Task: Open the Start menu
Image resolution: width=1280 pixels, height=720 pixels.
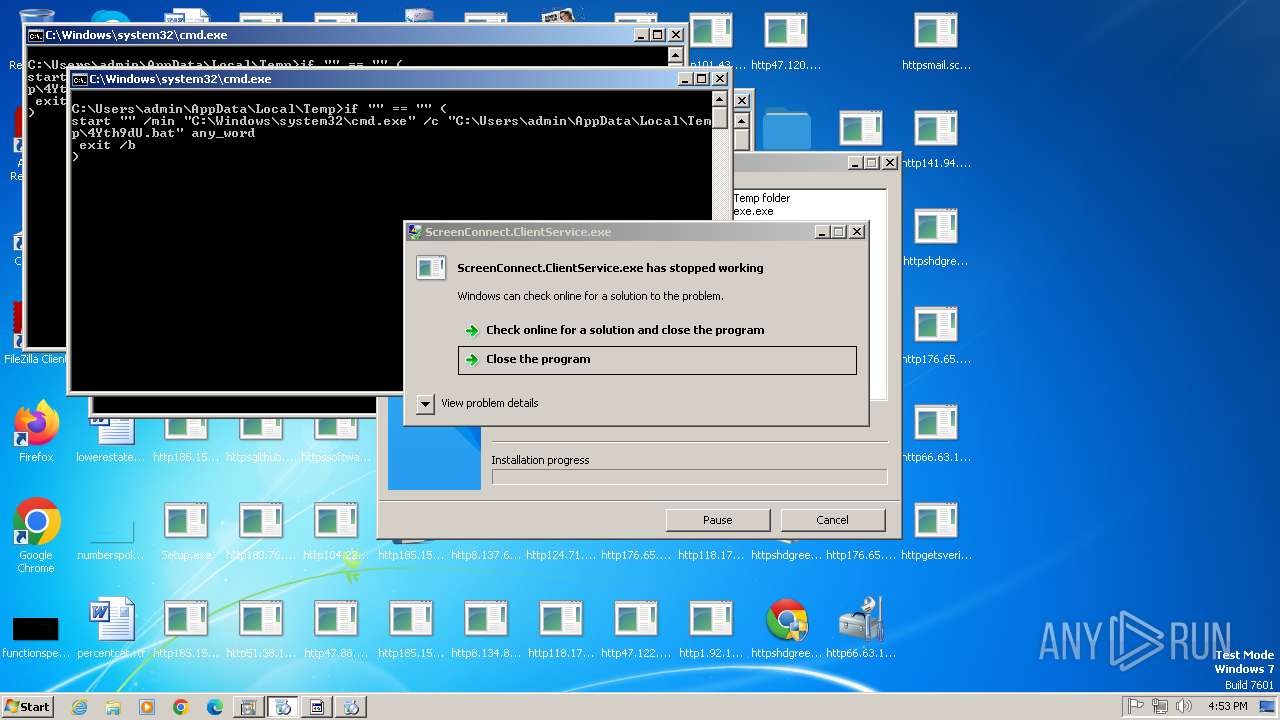Action: [27, 706]
